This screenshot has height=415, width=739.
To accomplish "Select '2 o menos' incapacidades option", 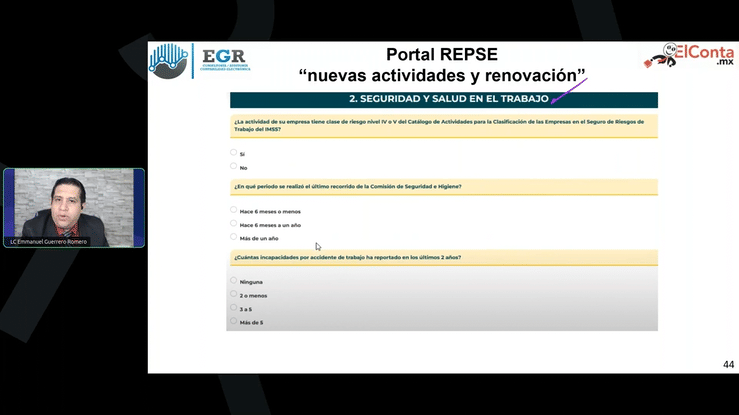I will (x=233, y=294).
